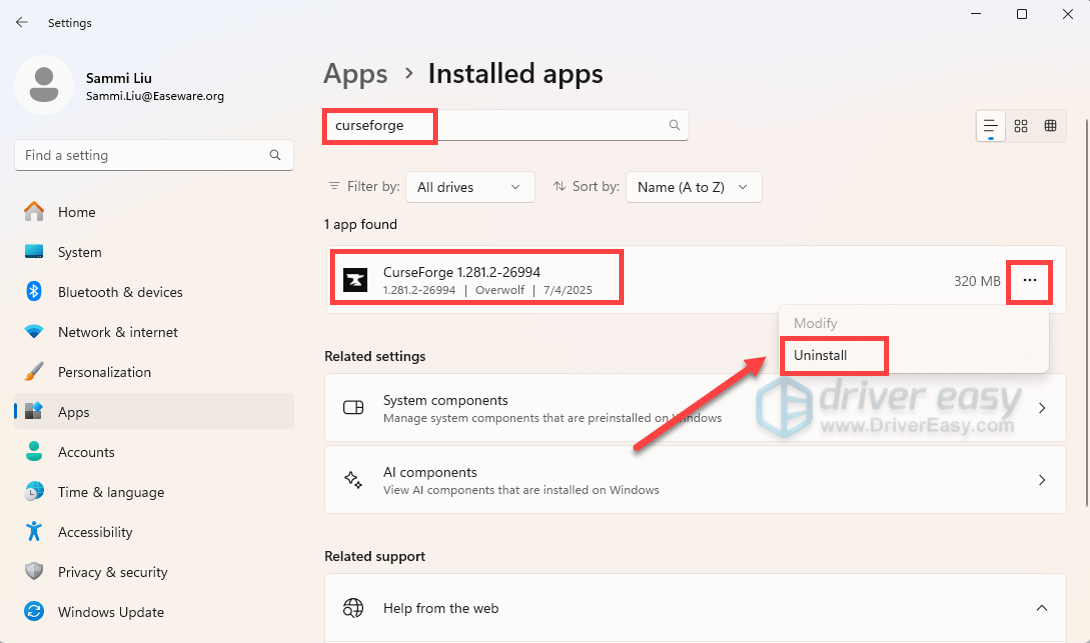Click the Help from the web globe icon
This screenshot has width=1090, height=643.
coord(353,608)
